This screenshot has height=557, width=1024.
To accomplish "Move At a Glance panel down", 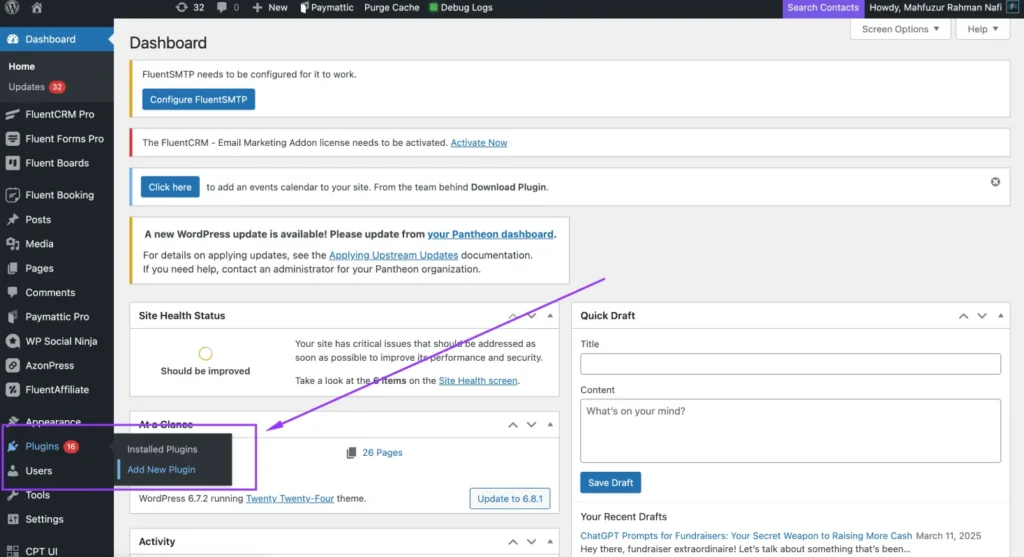I will point(532,424).
